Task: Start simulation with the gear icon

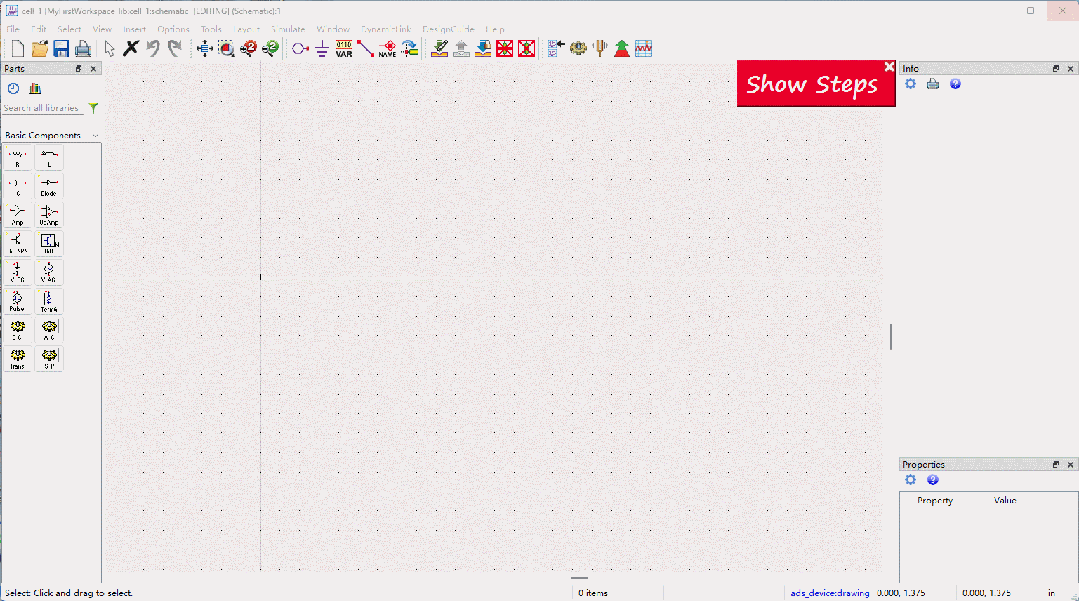Action: [x=578, y=48]
